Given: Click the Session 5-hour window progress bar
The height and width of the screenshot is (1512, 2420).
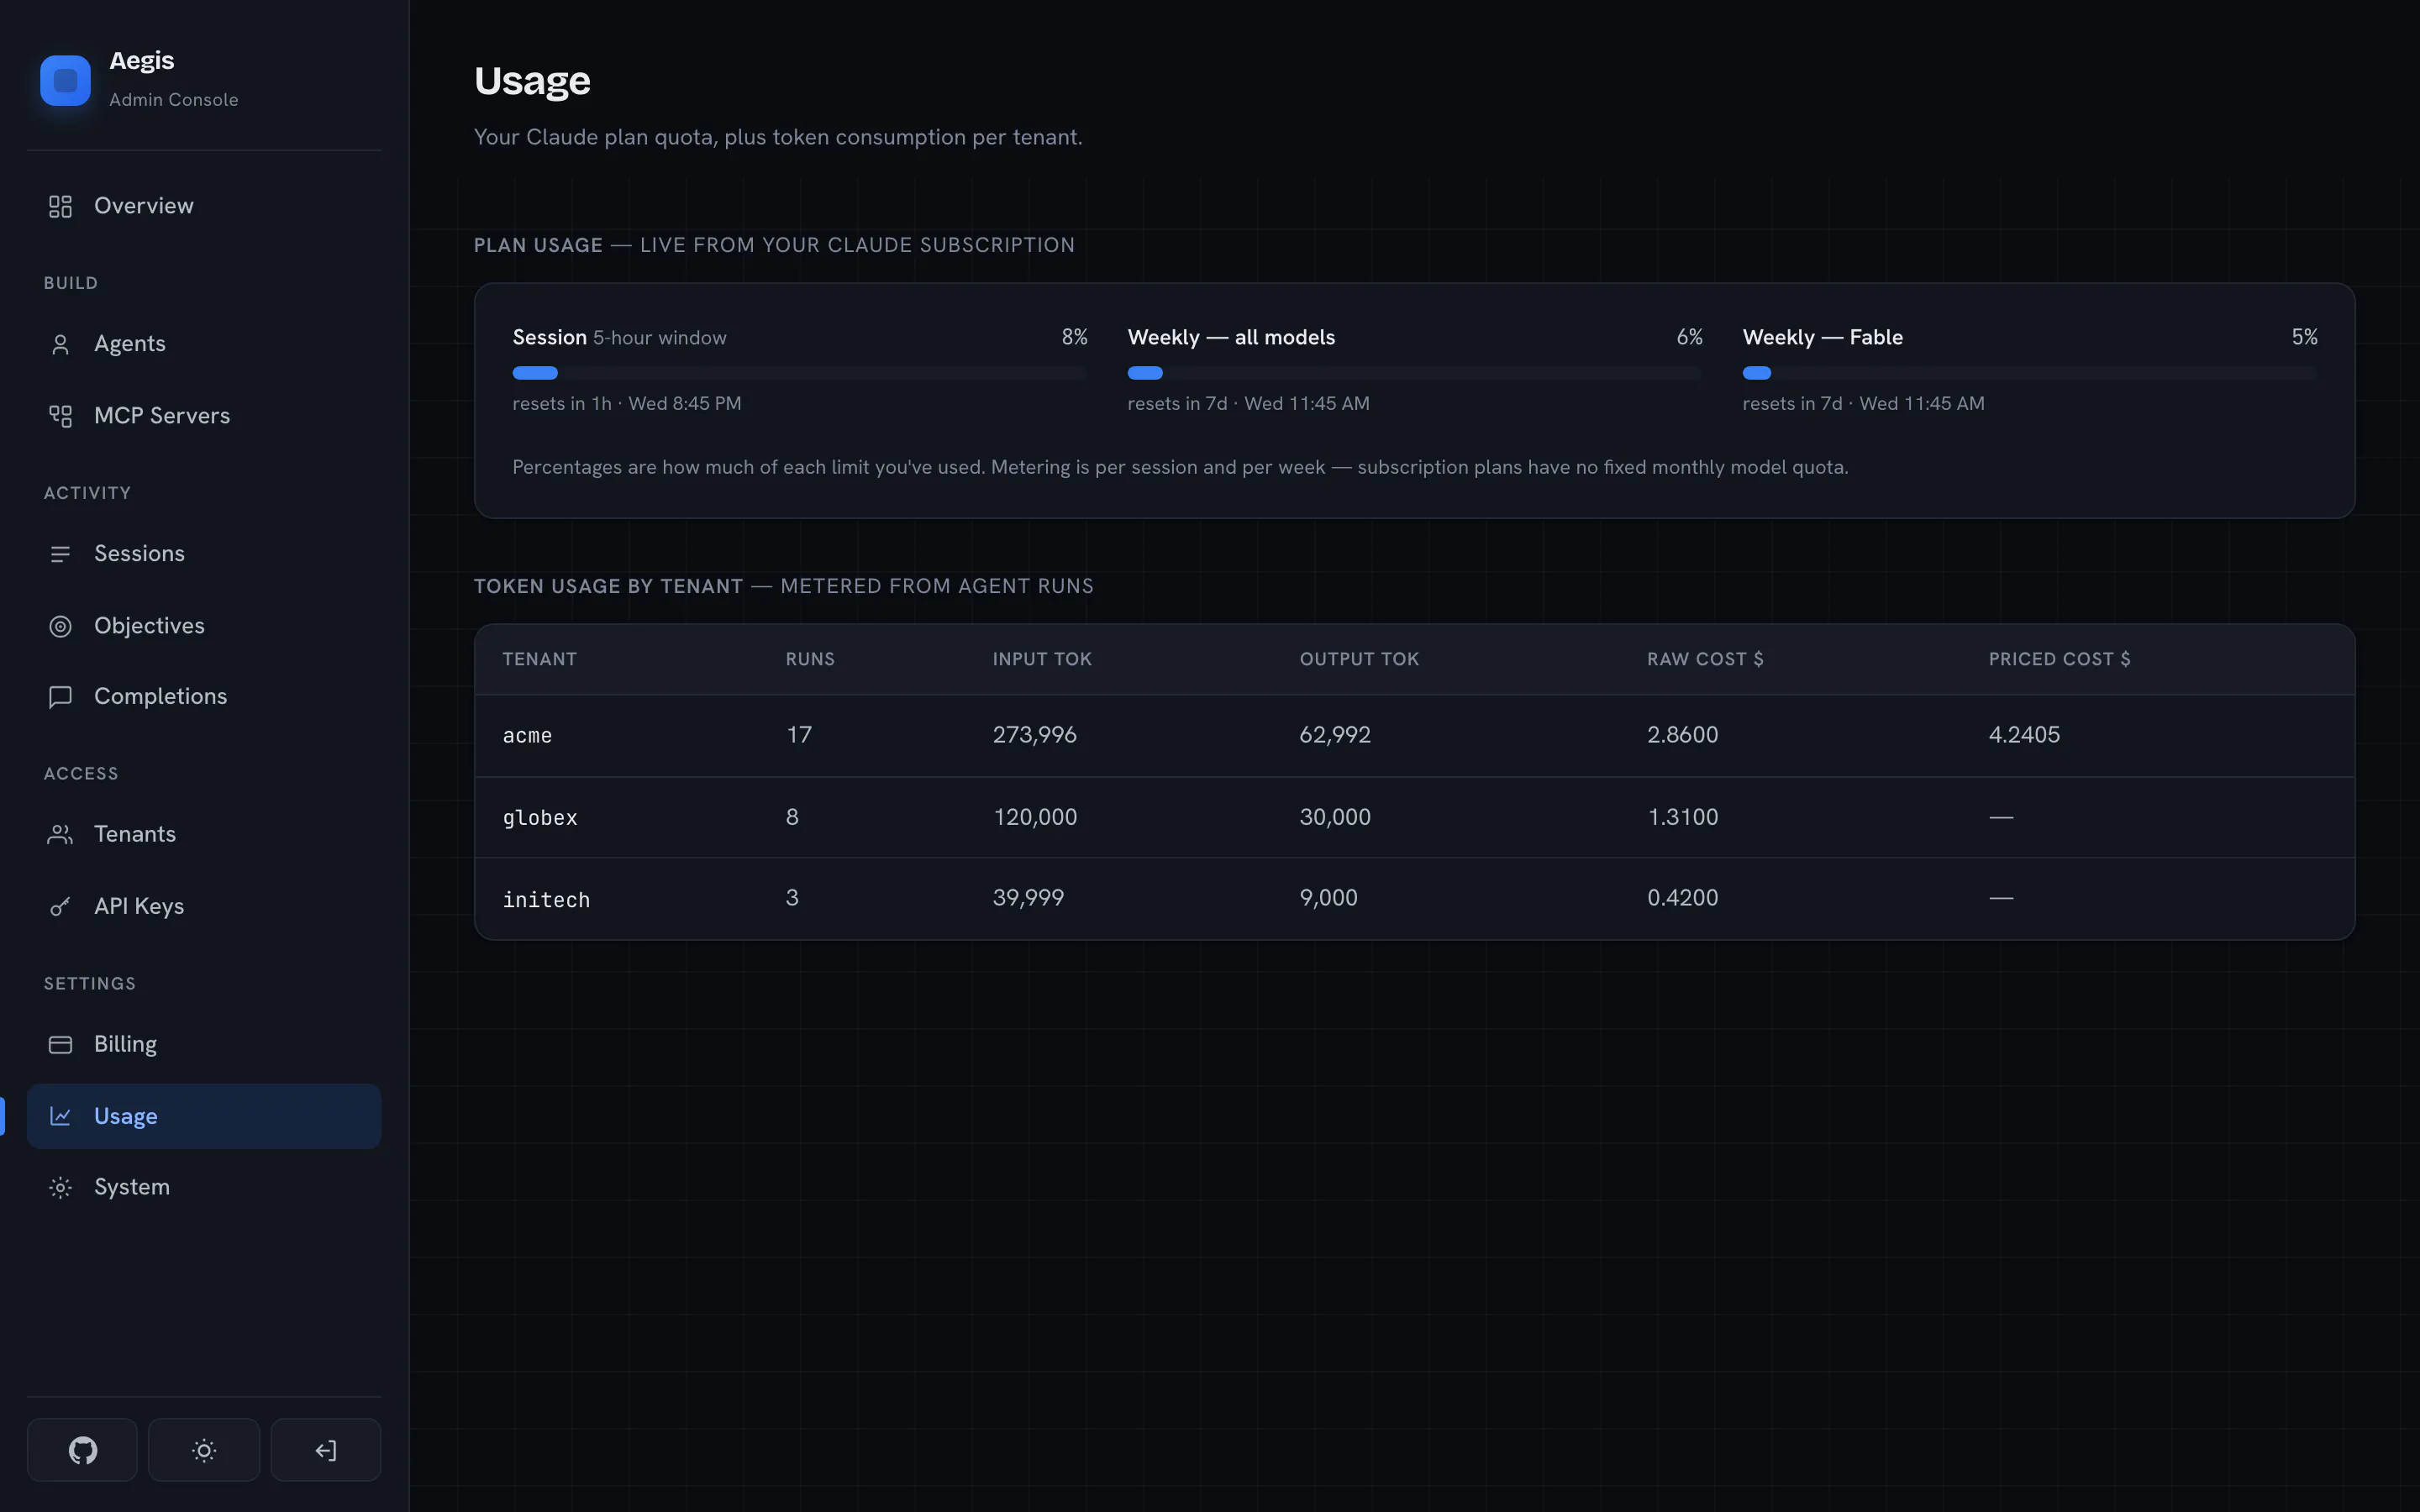Looking at the screenshot, I should pyautogui.click(x=799, y=373).
